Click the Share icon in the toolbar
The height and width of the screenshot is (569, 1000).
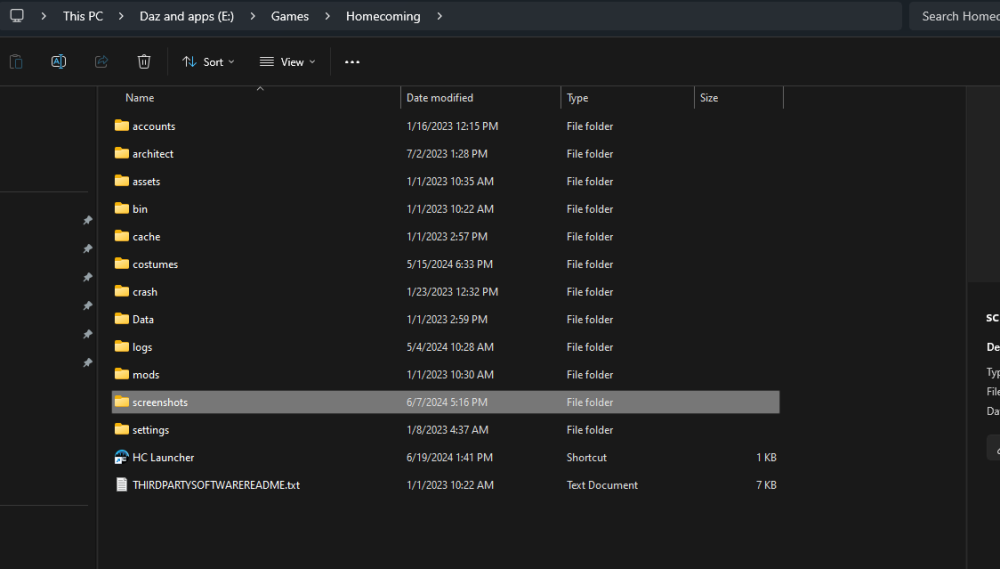click(101, 62)
